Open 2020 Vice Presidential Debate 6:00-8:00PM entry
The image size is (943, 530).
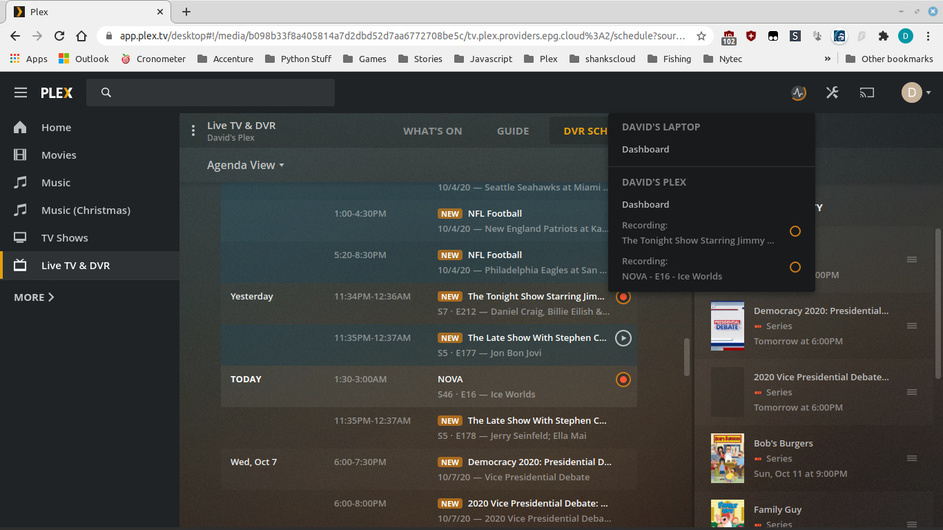[429, 511]
